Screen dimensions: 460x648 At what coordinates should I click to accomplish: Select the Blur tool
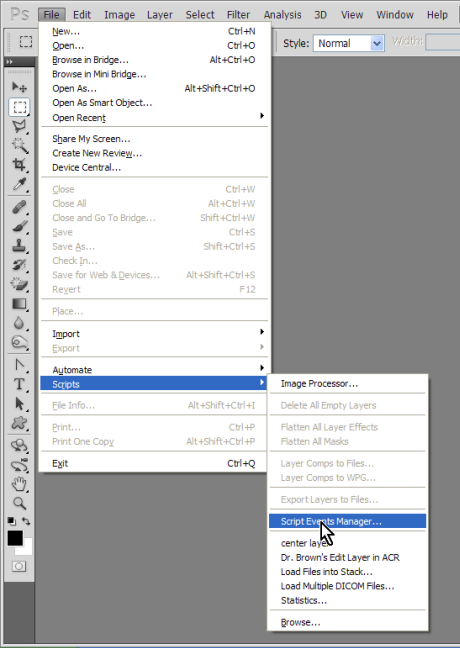pyautogui.click(x=19, y=323)
